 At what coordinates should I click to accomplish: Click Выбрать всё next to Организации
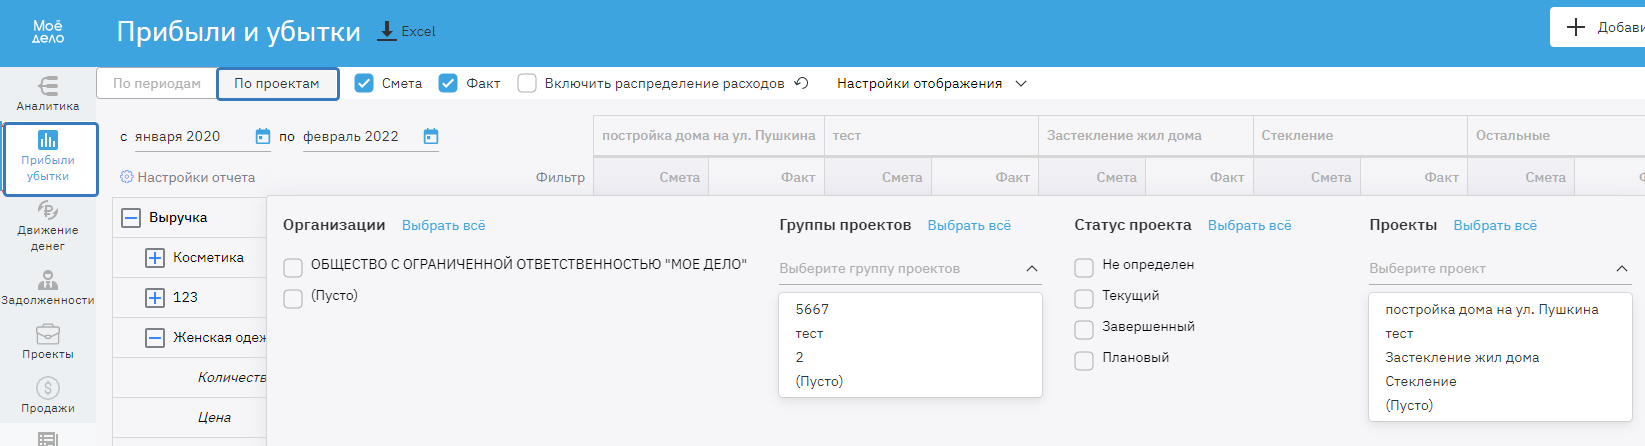point(443,225)
